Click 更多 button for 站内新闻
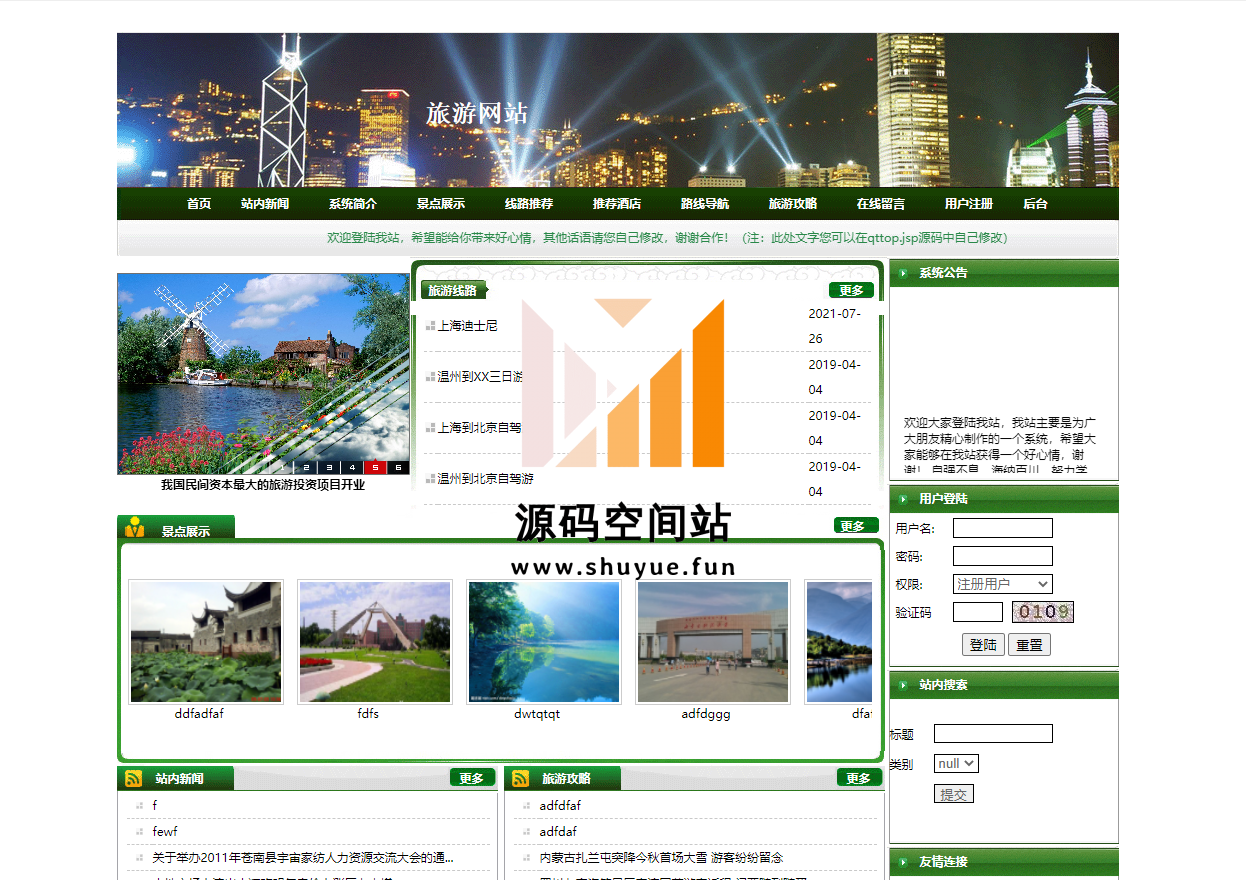The width and height of the screenshot is (1246, 880). [472, 778]
